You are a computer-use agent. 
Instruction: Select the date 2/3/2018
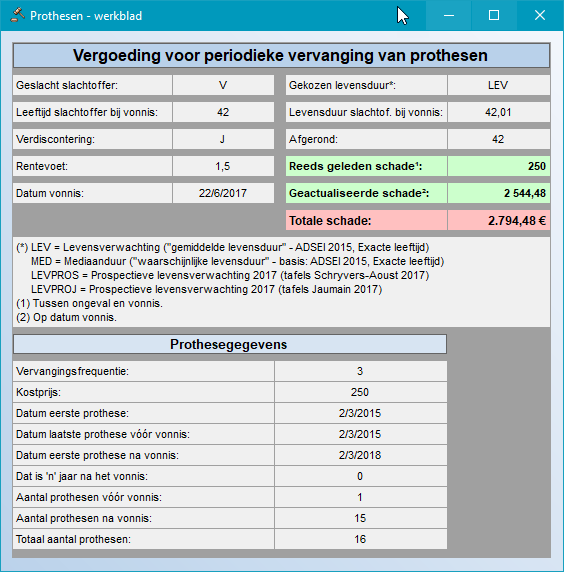[360, 455]
